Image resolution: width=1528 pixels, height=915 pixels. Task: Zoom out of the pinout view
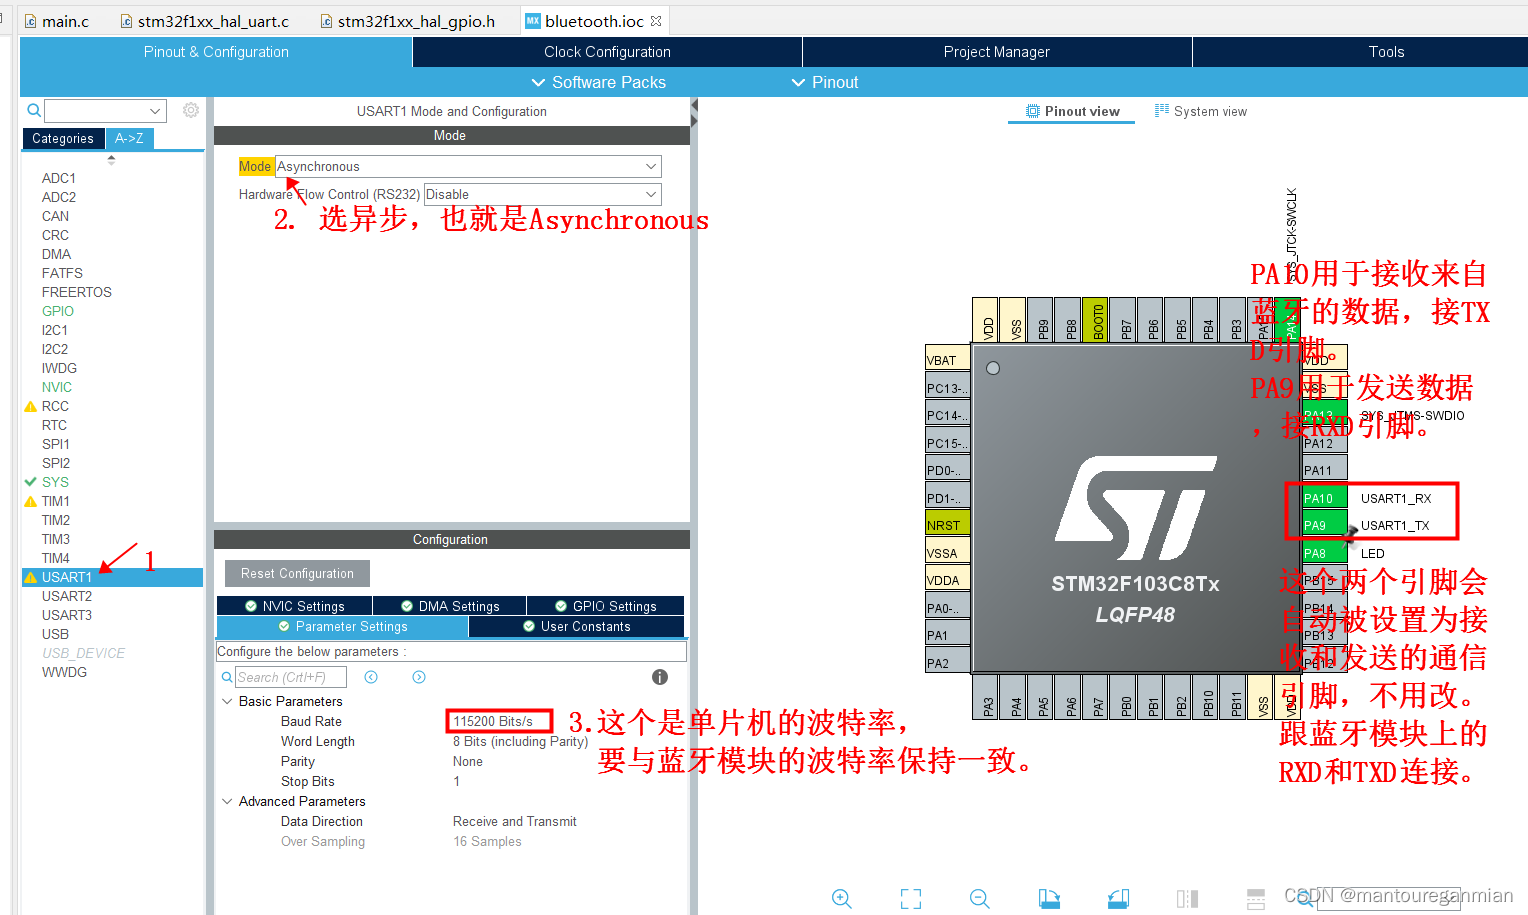tap(980, 899)
